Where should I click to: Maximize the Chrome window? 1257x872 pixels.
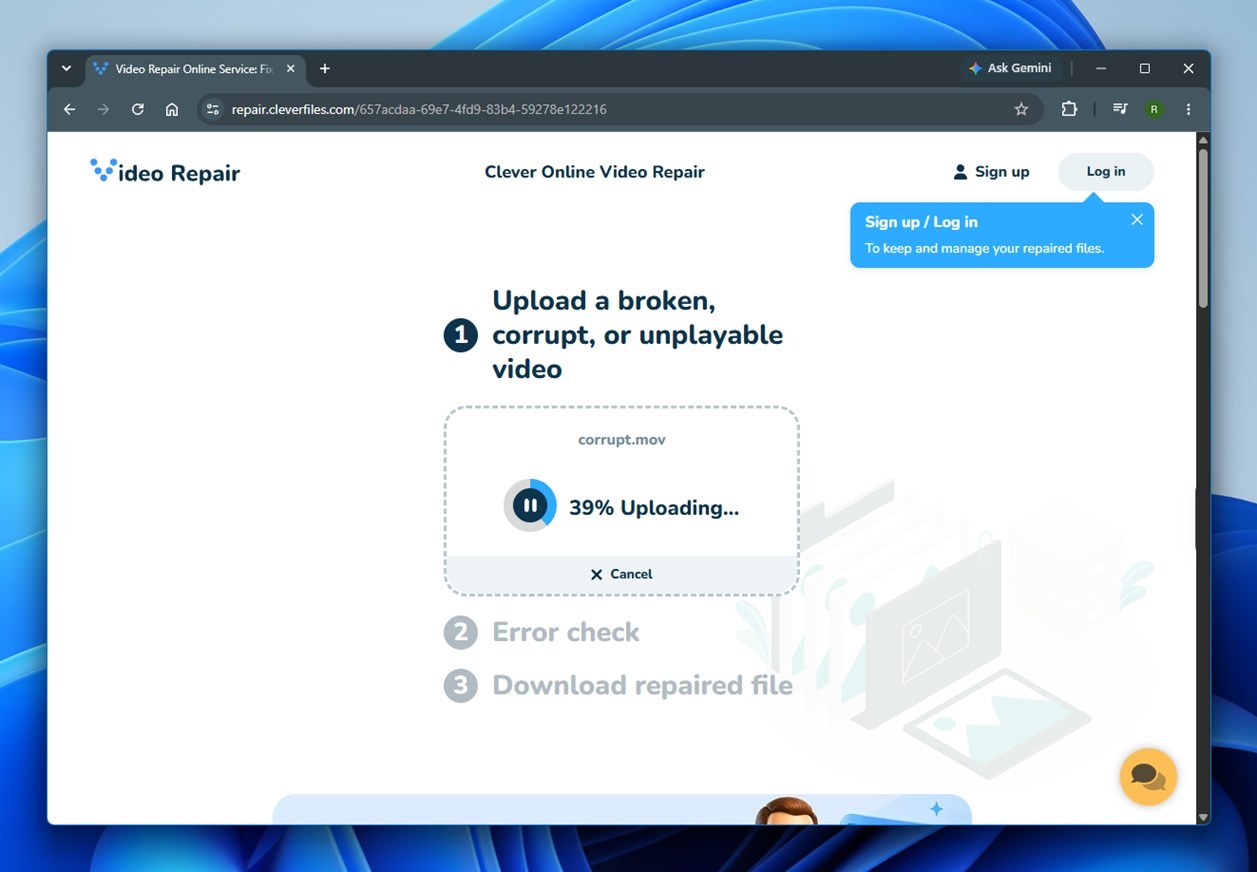pyautogui.click(x=1145, y=69)
